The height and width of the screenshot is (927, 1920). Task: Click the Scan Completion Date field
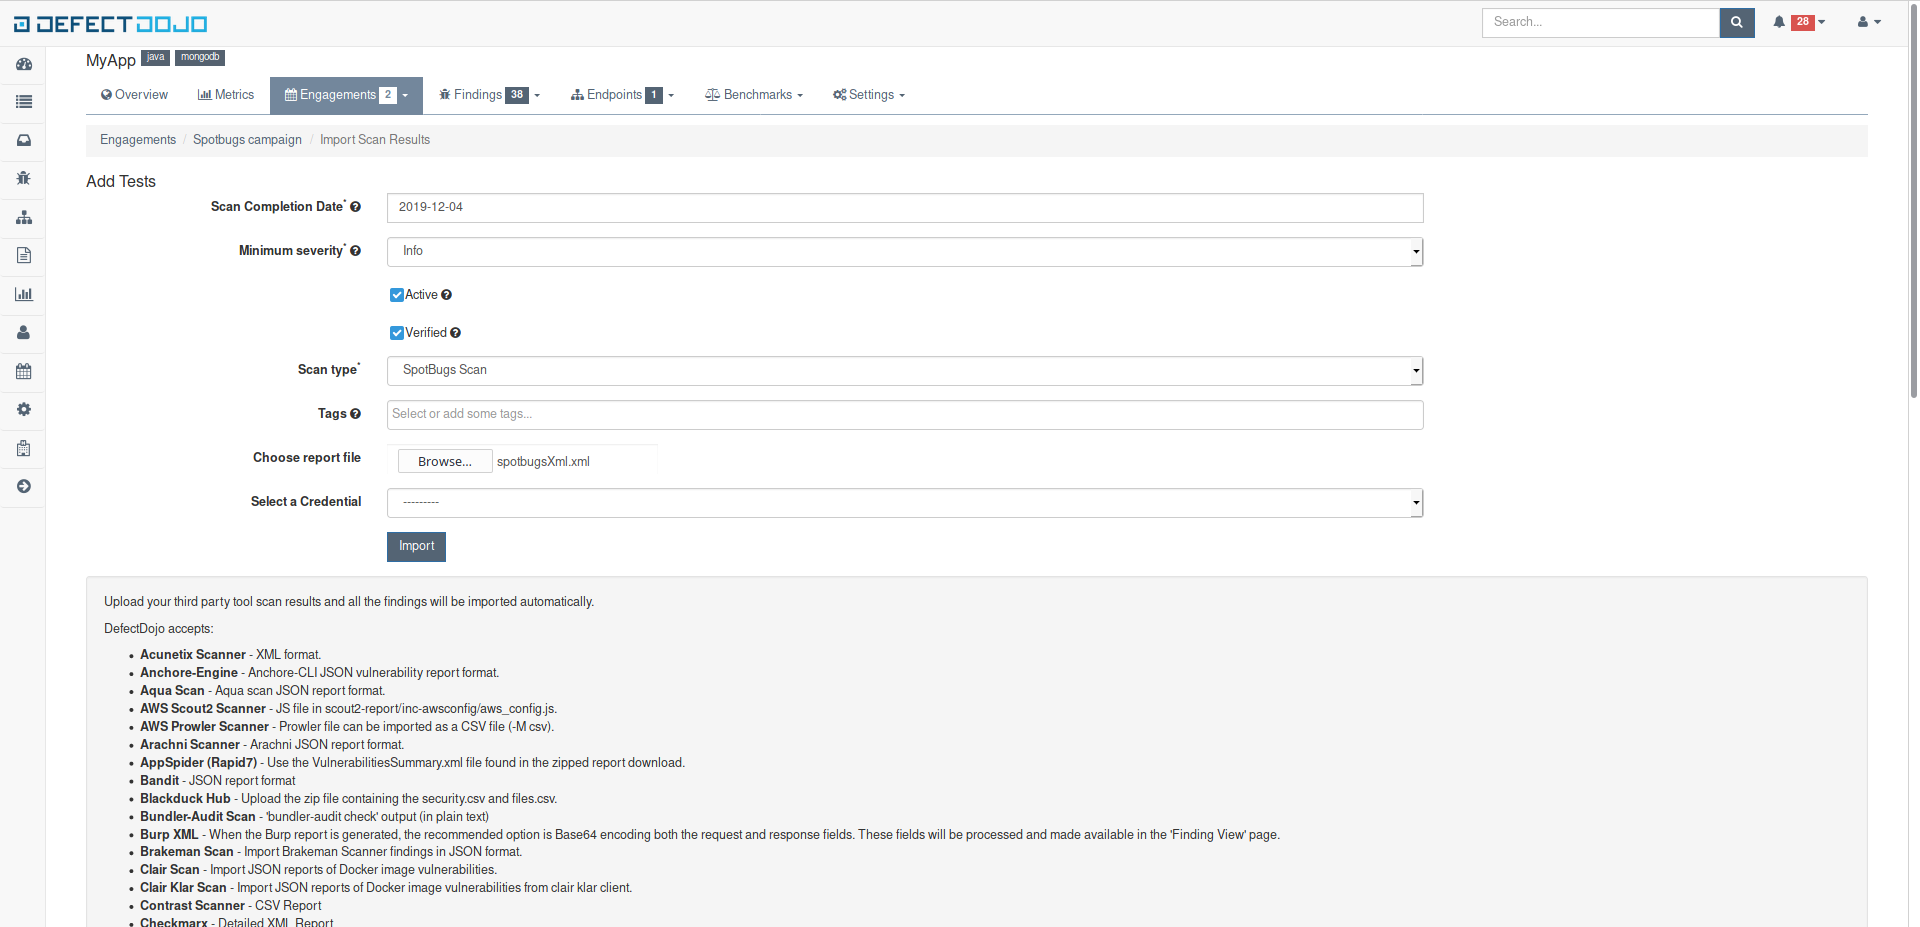pyautogui.click(x=905, y=208)
